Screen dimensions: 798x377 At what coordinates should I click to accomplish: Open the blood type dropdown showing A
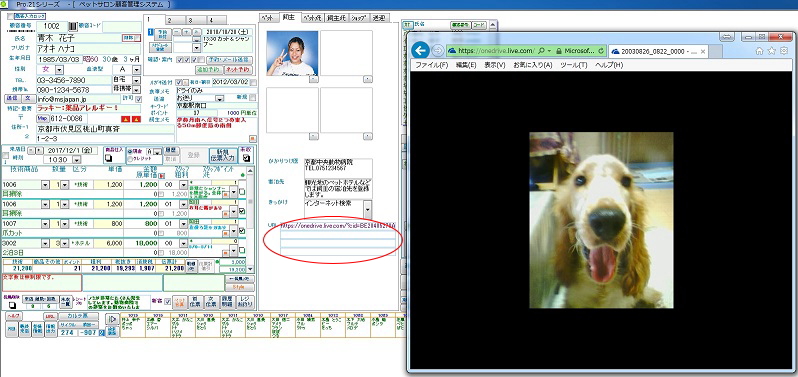(136, 69)
